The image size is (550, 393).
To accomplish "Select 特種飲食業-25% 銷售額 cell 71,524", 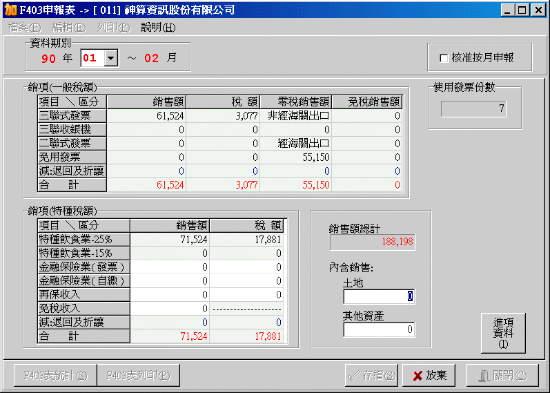I will pos(170,240).
